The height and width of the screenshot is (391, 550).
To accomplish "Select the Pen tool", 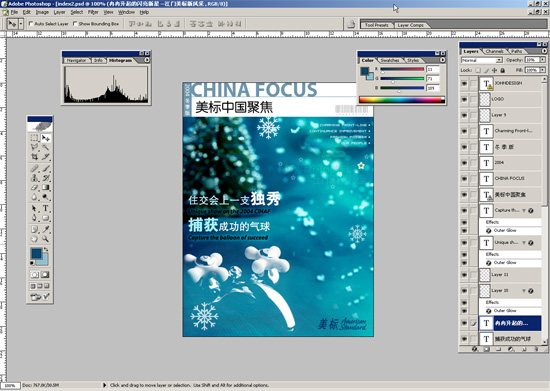I will [34, 218].
